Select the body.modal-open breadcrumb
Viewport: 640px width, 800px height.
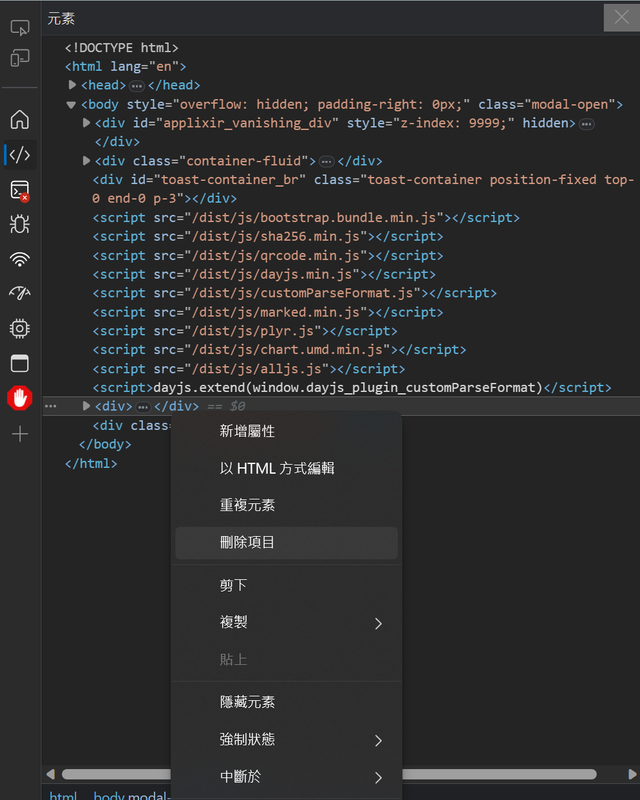[x=131, y=795]
